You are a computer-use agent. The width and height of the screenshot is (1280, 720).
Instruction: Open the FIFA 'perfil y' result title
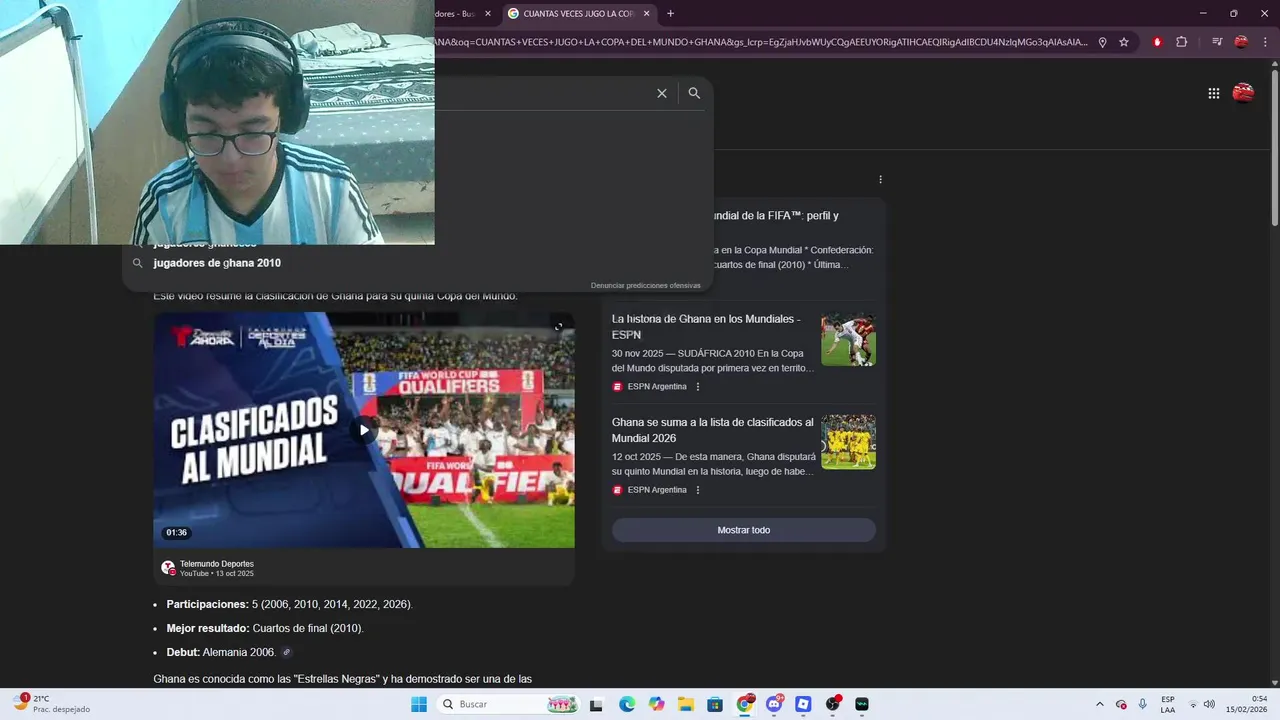775,216
